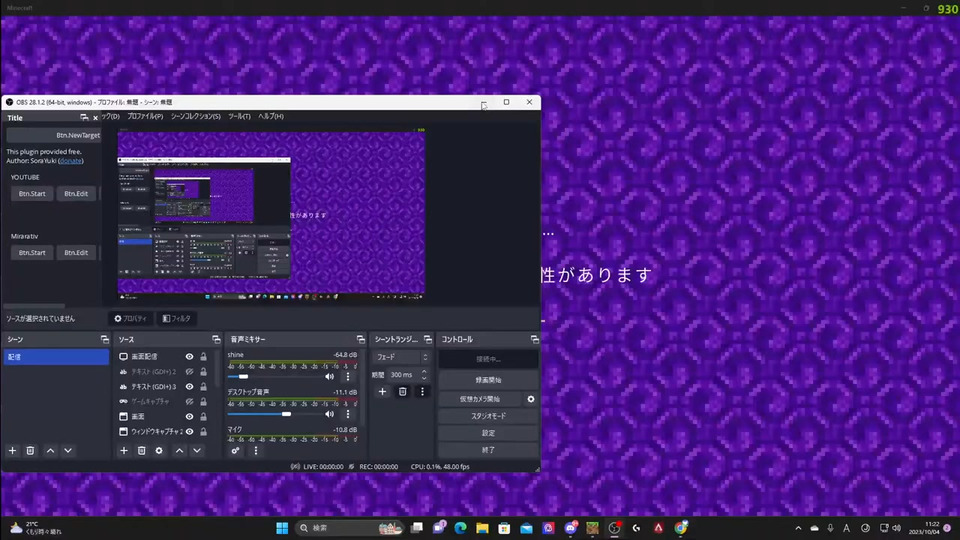The image size is (960, 540).
Task: Toggle lock on 画面配信 source
Action: (203, 356)
